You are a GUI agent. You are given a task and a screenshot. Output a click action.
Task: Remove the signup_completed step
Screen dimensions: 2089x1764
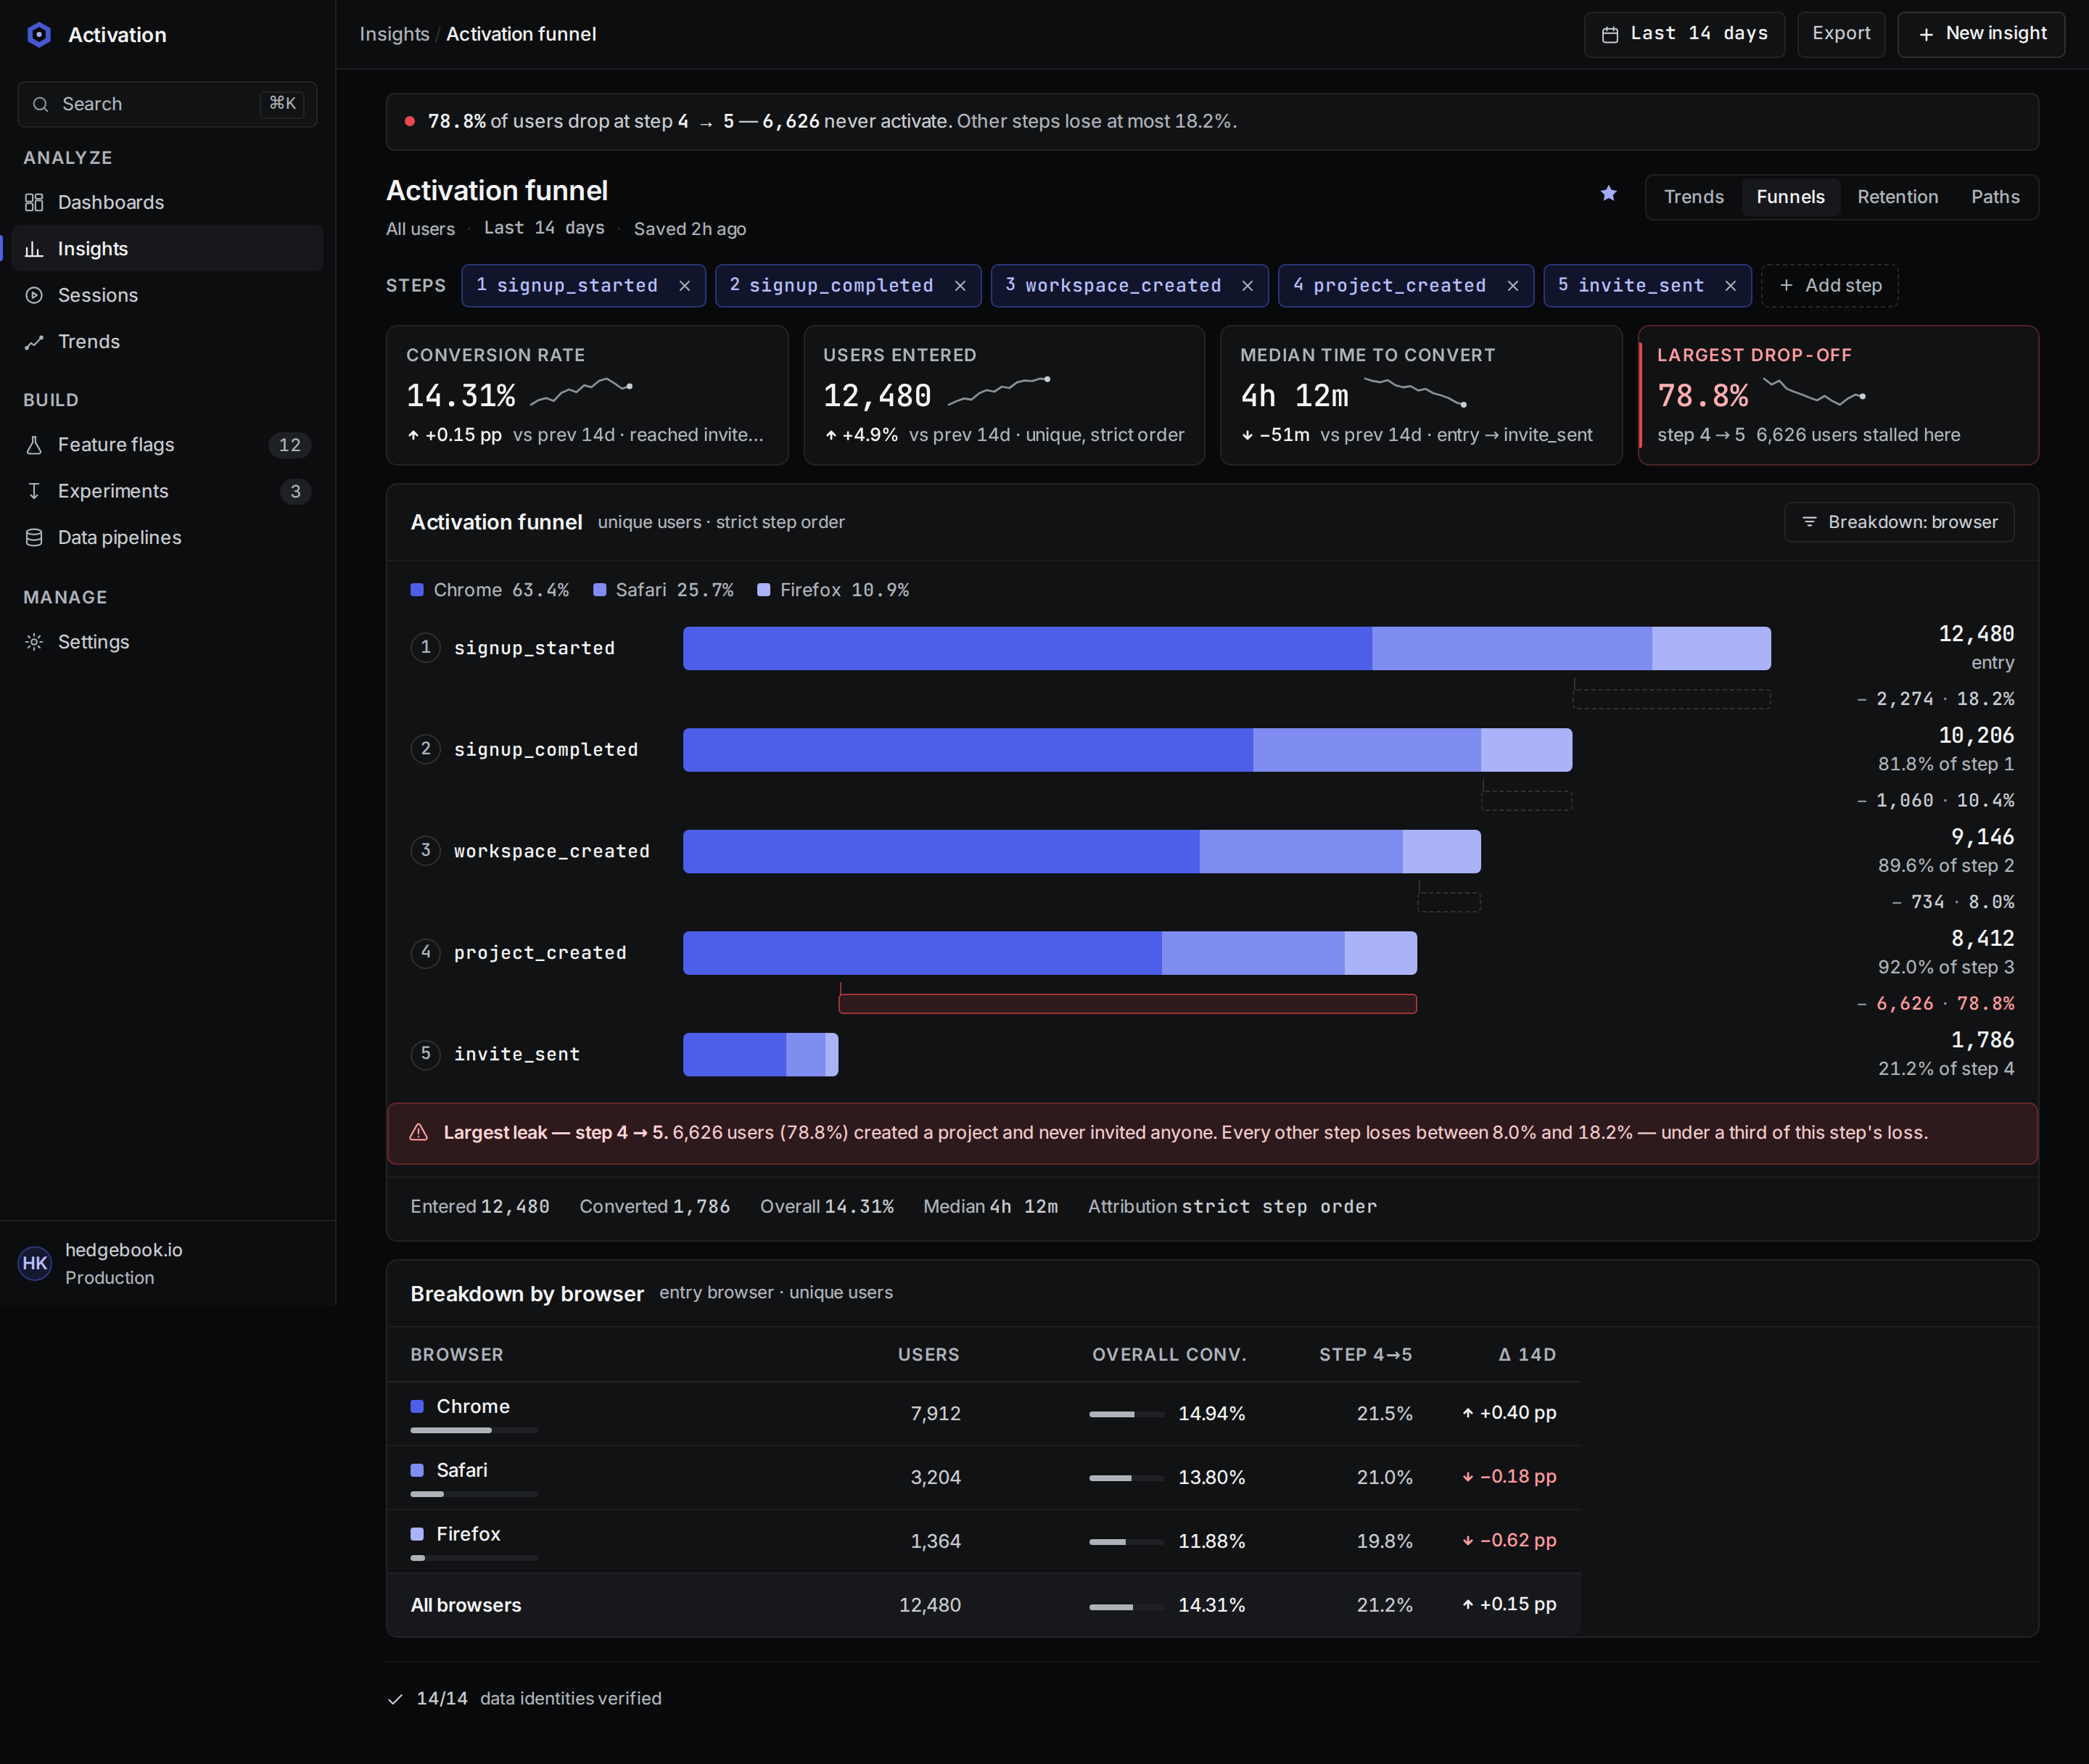pos(960,286)
